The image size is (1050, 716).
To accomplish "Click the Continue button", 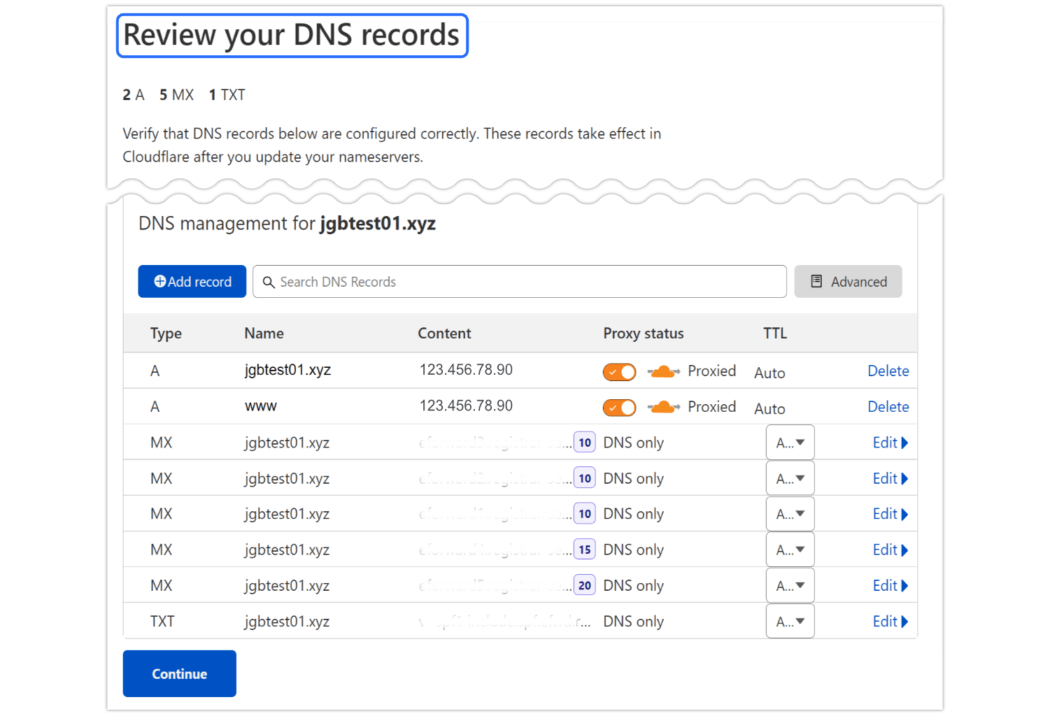I will [x=179, y=673].
